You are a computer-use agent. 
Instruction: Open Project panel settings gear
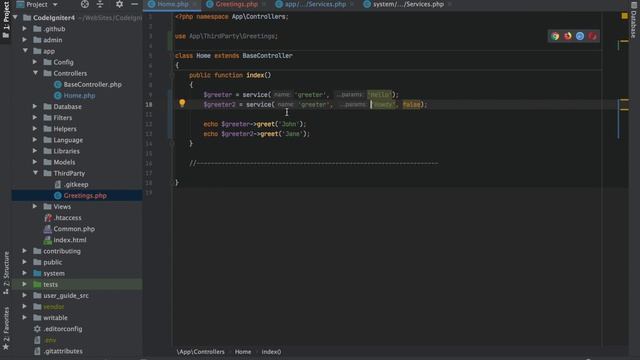pyautogui.click(x=119, y=4)
